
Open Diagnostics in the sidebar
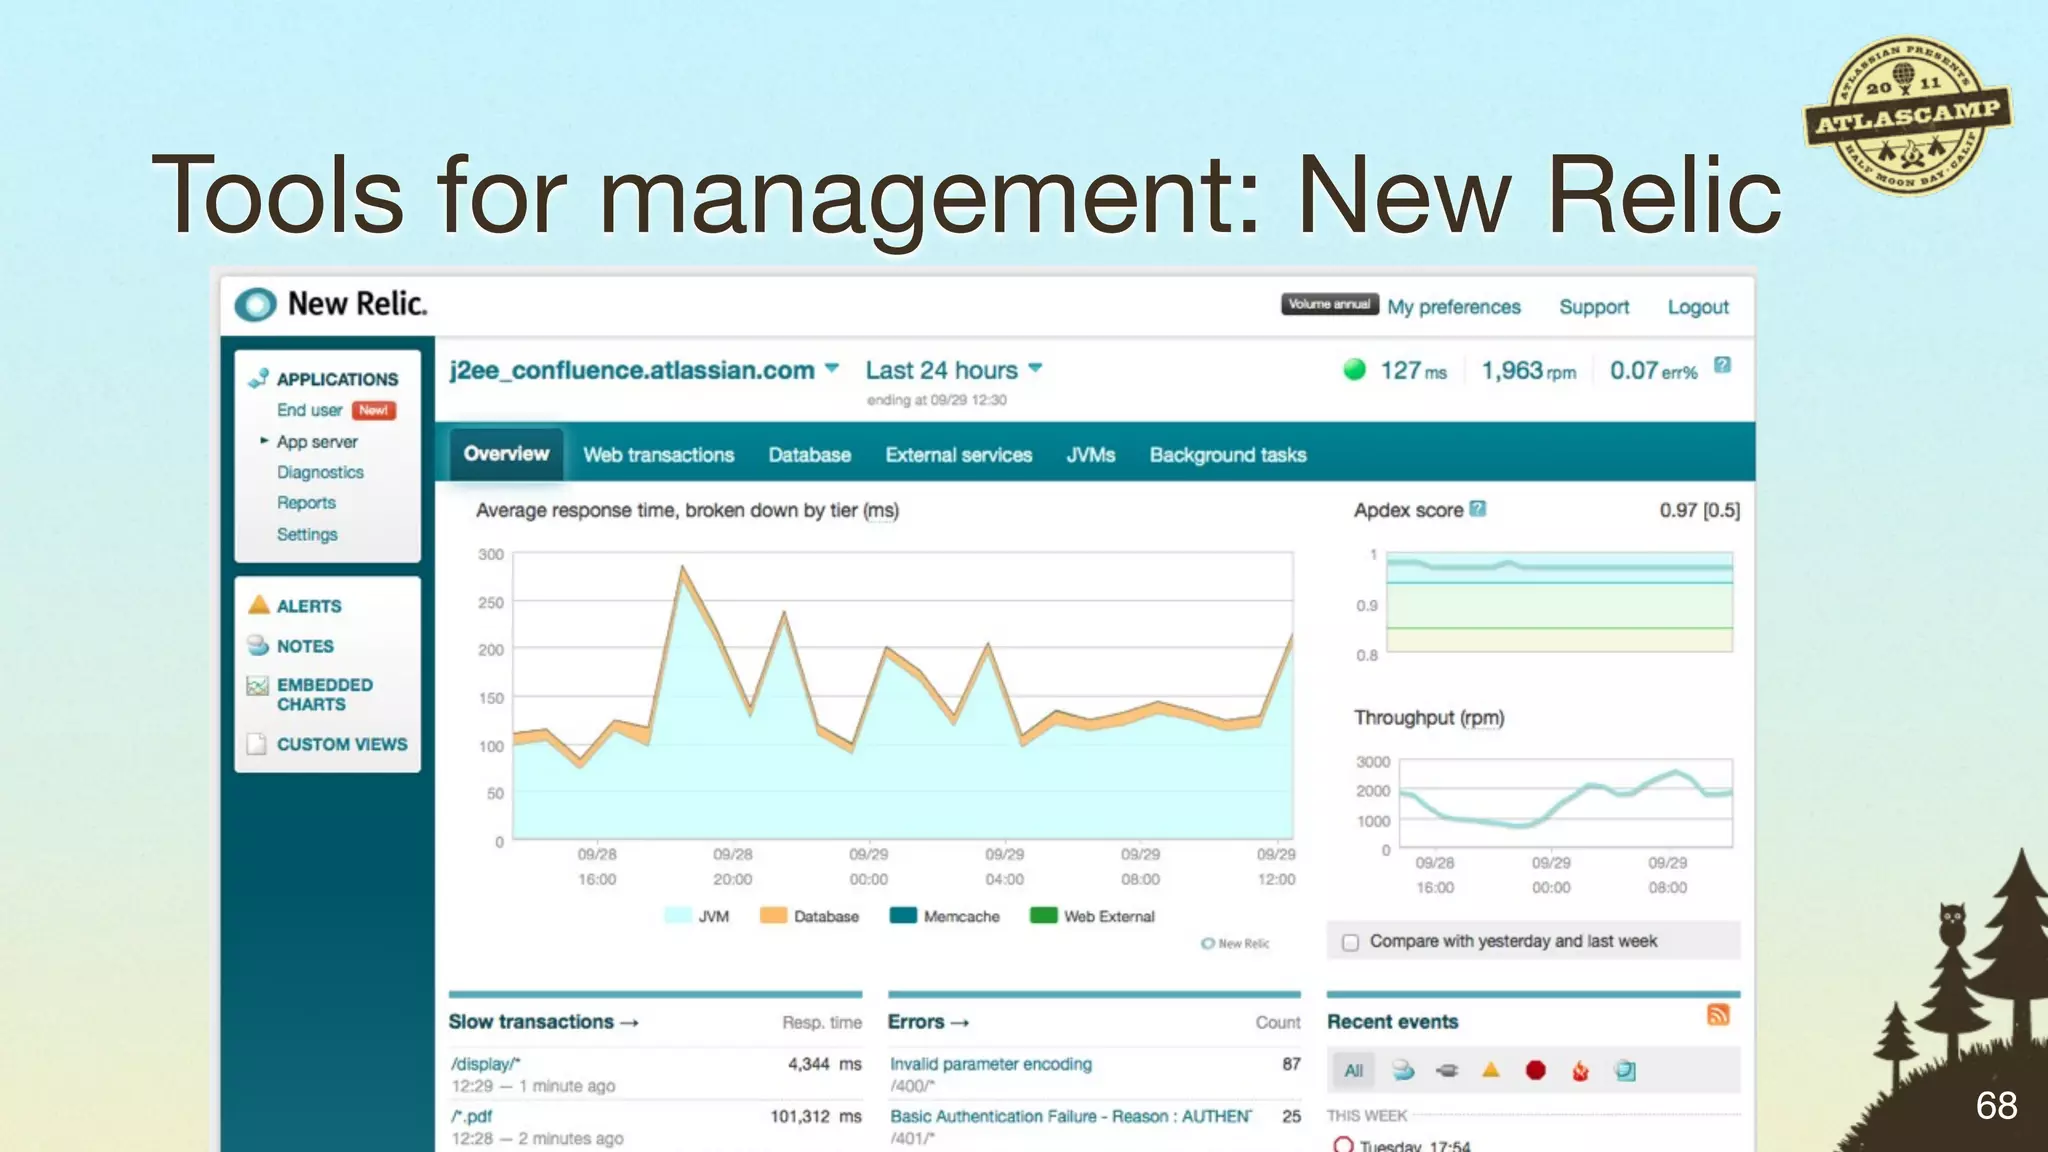click(320, 472)
